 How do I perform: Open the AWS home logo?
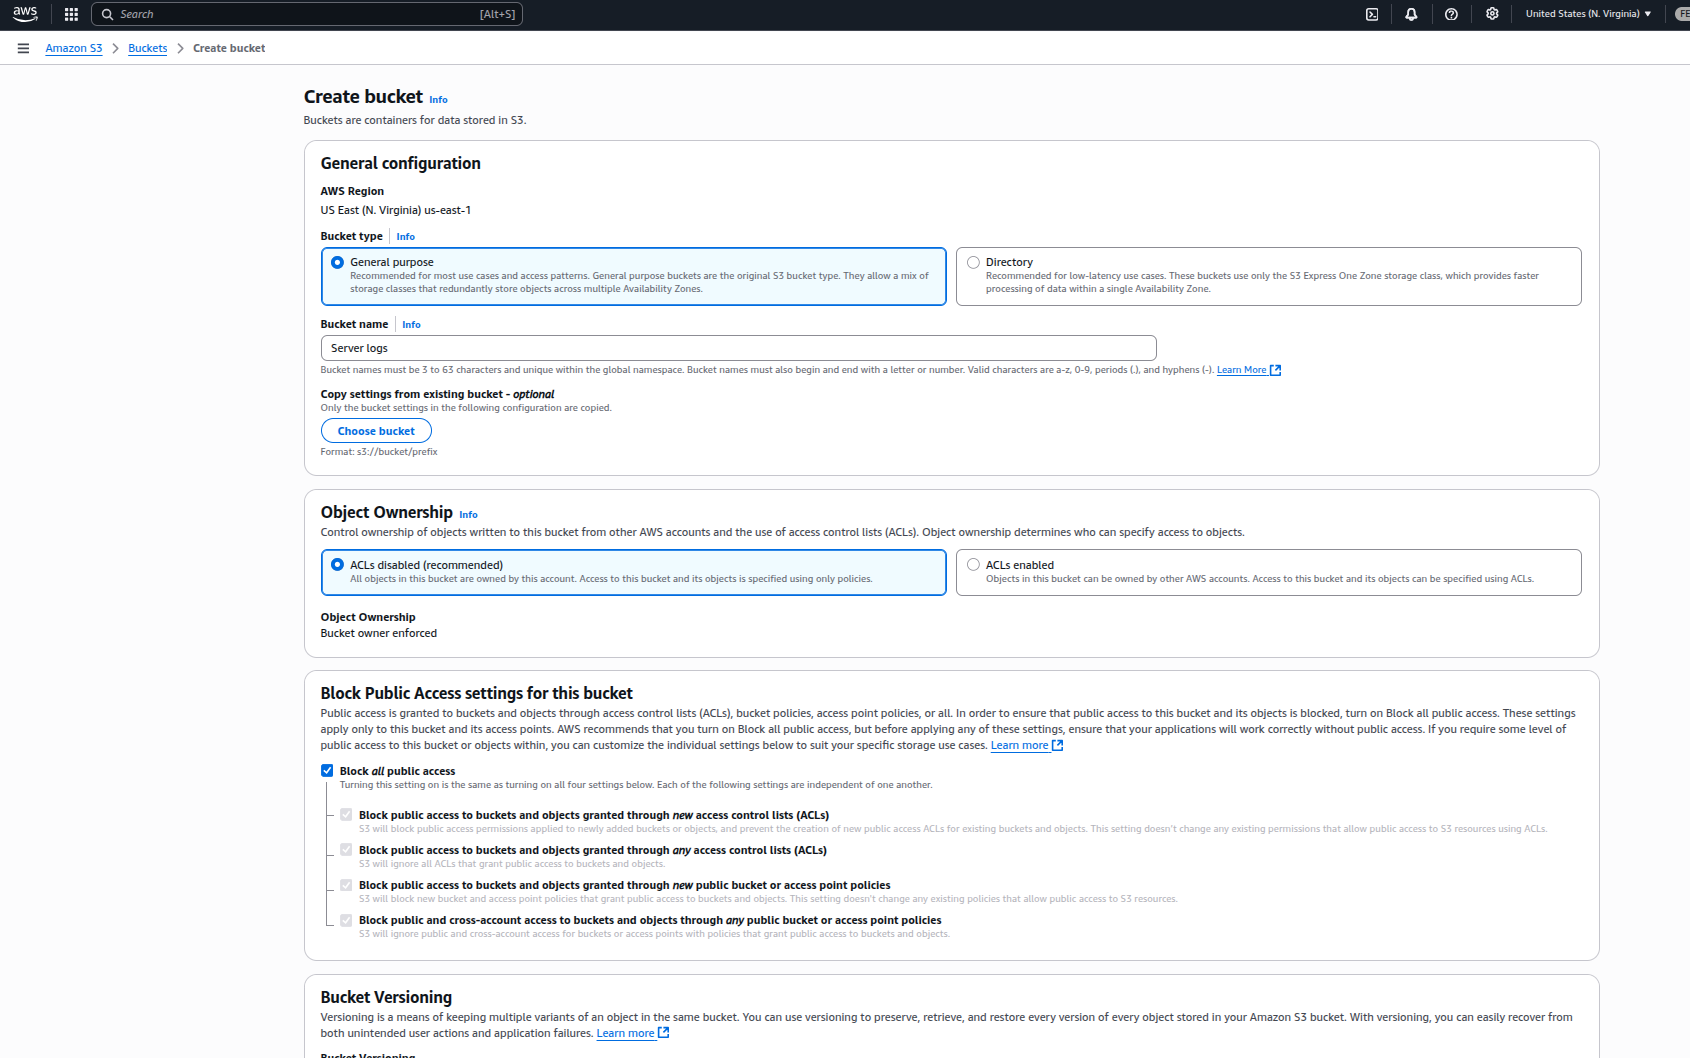[x=25, y=14]
